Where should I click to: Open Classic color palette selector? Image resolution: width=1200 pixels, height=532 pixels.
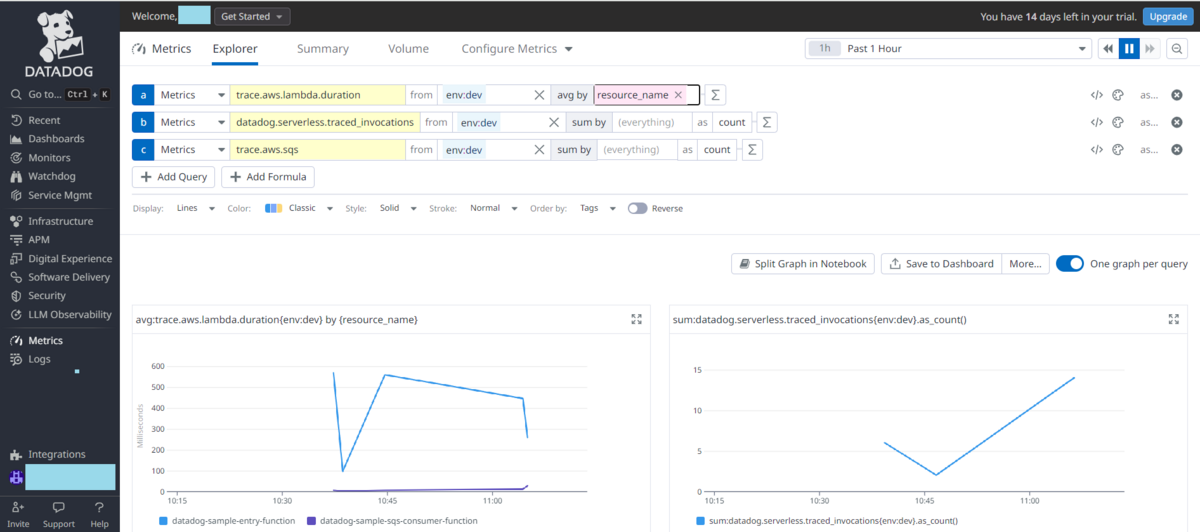[299, 208]
